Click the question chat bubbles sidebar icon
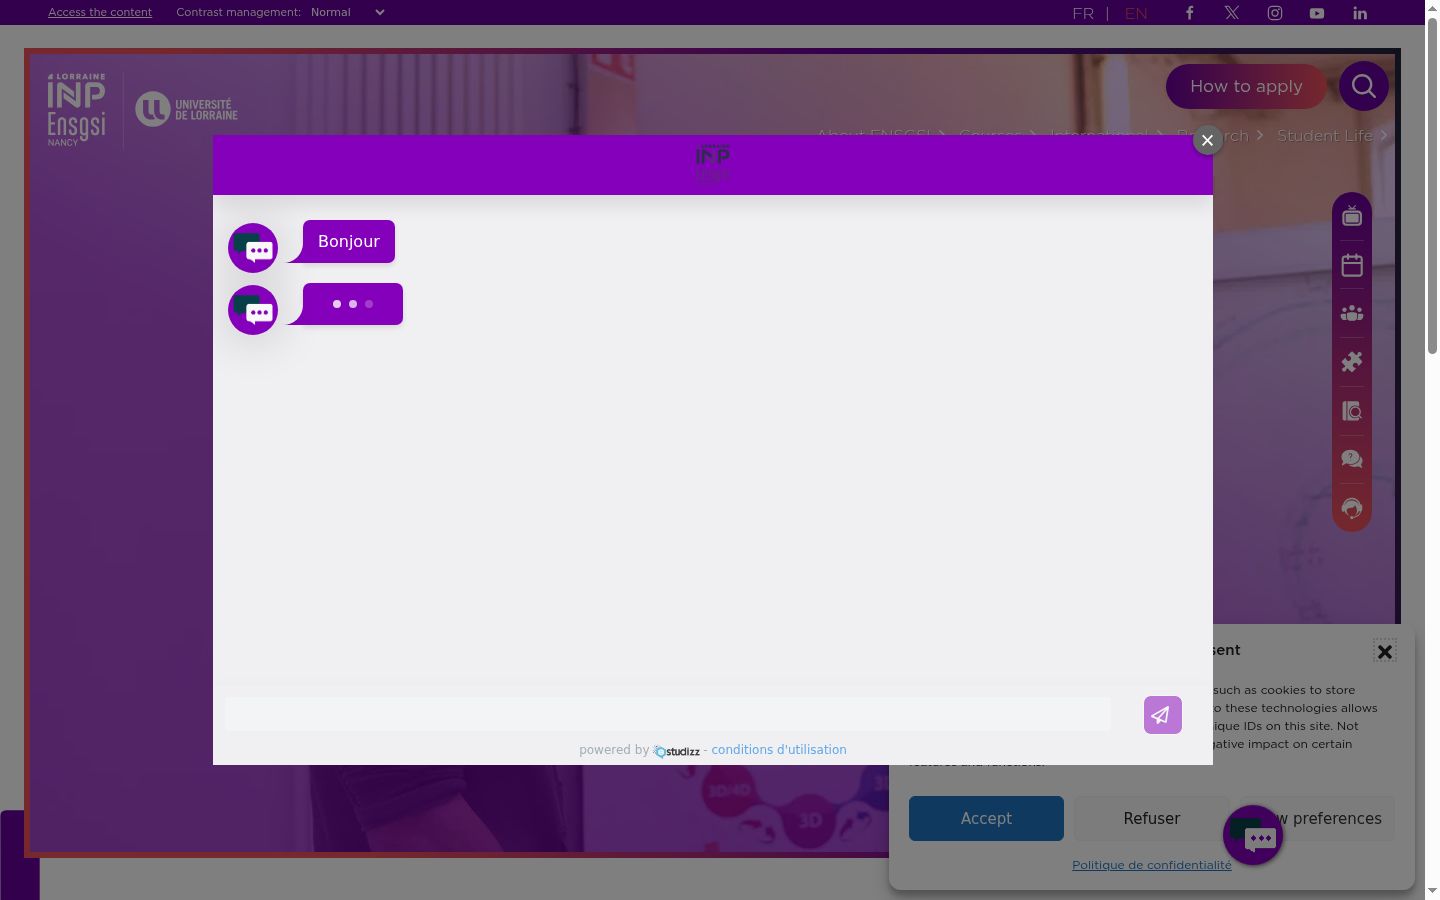The height and width of the screenshot is (900, 1440). (1352, 459)
